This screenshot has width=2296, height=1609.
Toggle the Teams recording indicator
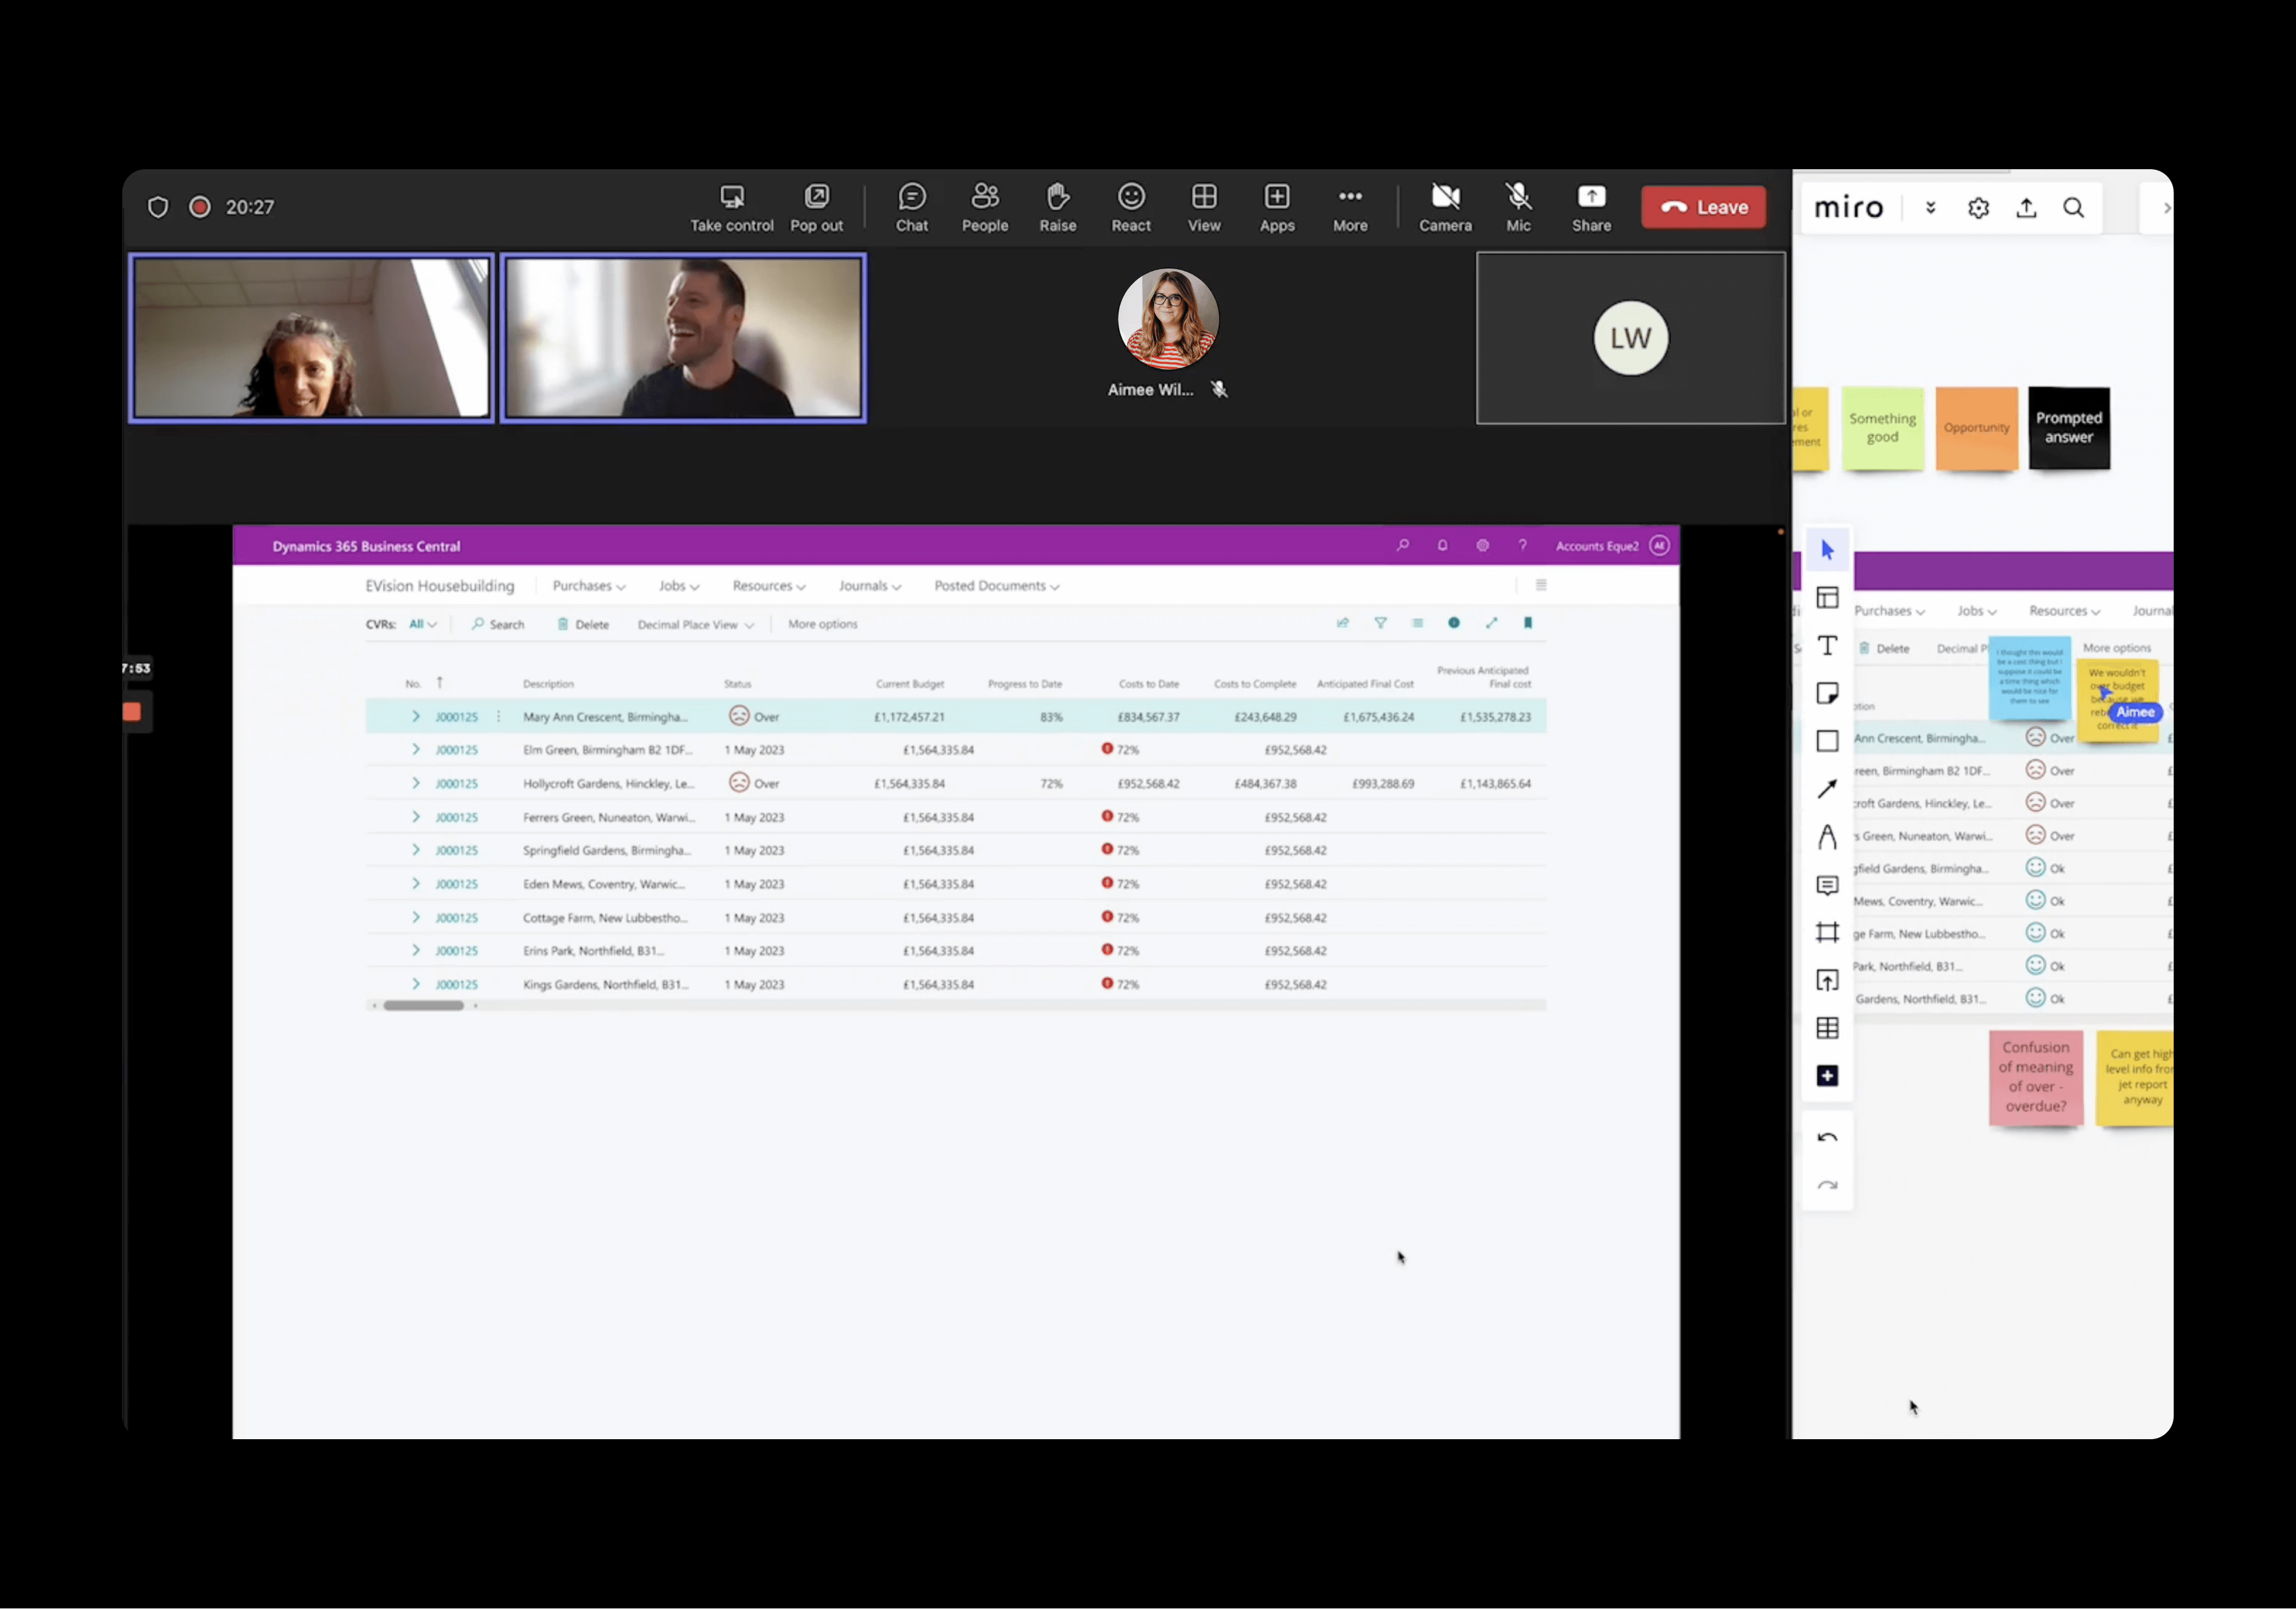coord(200,207)
